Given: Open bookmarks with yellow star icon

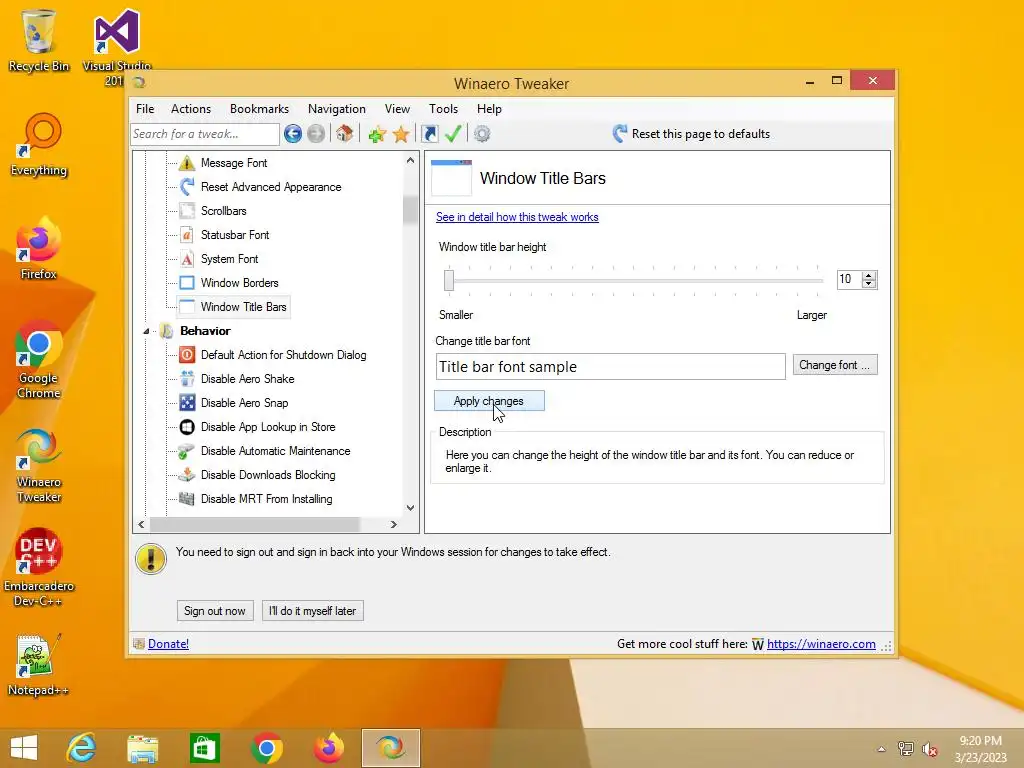Looking at the screenshot, I should pyautogui.click(x=401, y=135).
